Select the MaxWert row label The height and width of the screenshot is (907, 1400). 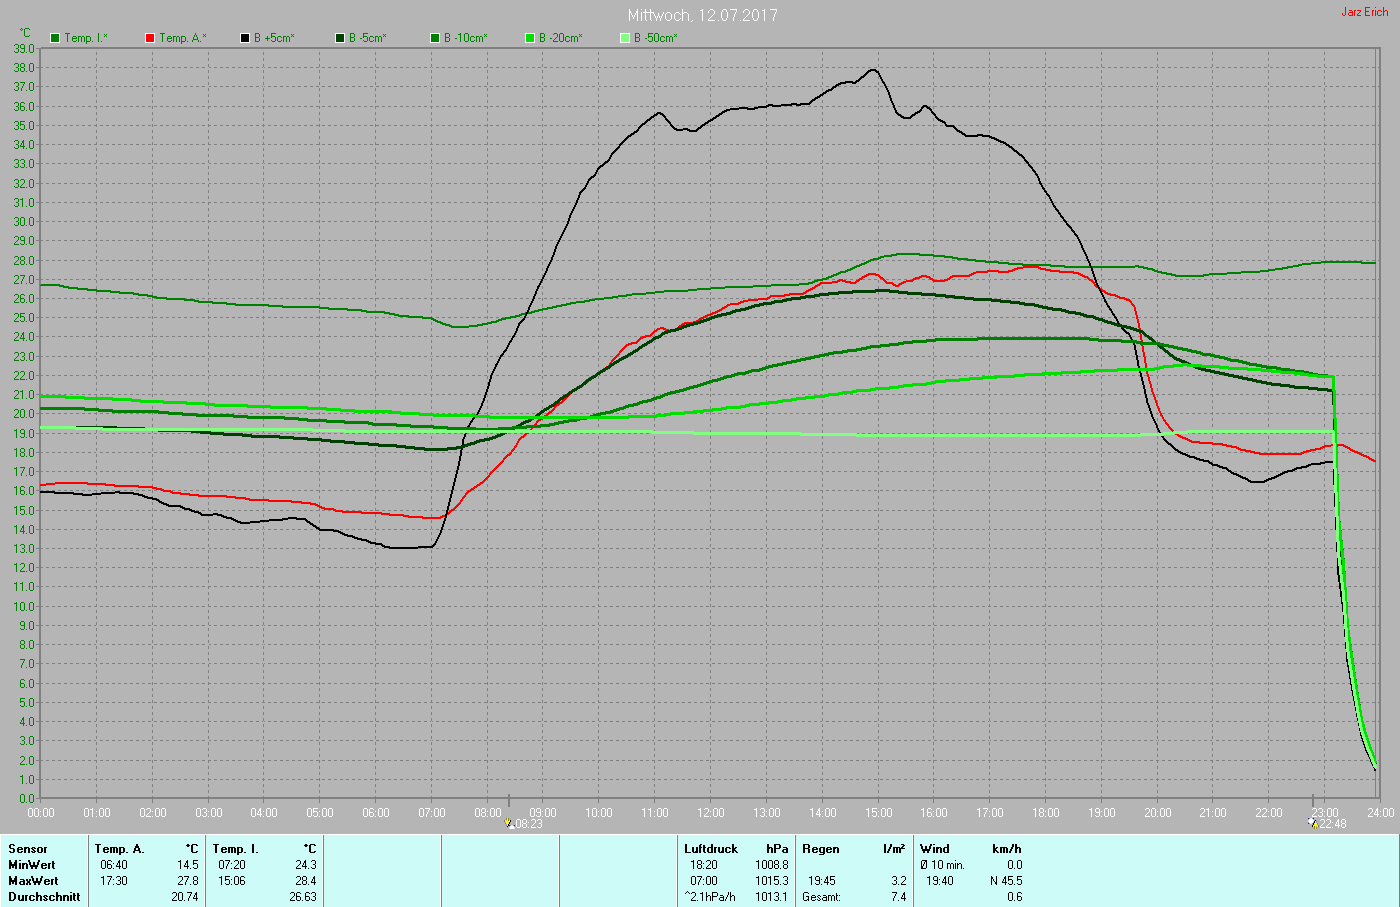[33, 881]
